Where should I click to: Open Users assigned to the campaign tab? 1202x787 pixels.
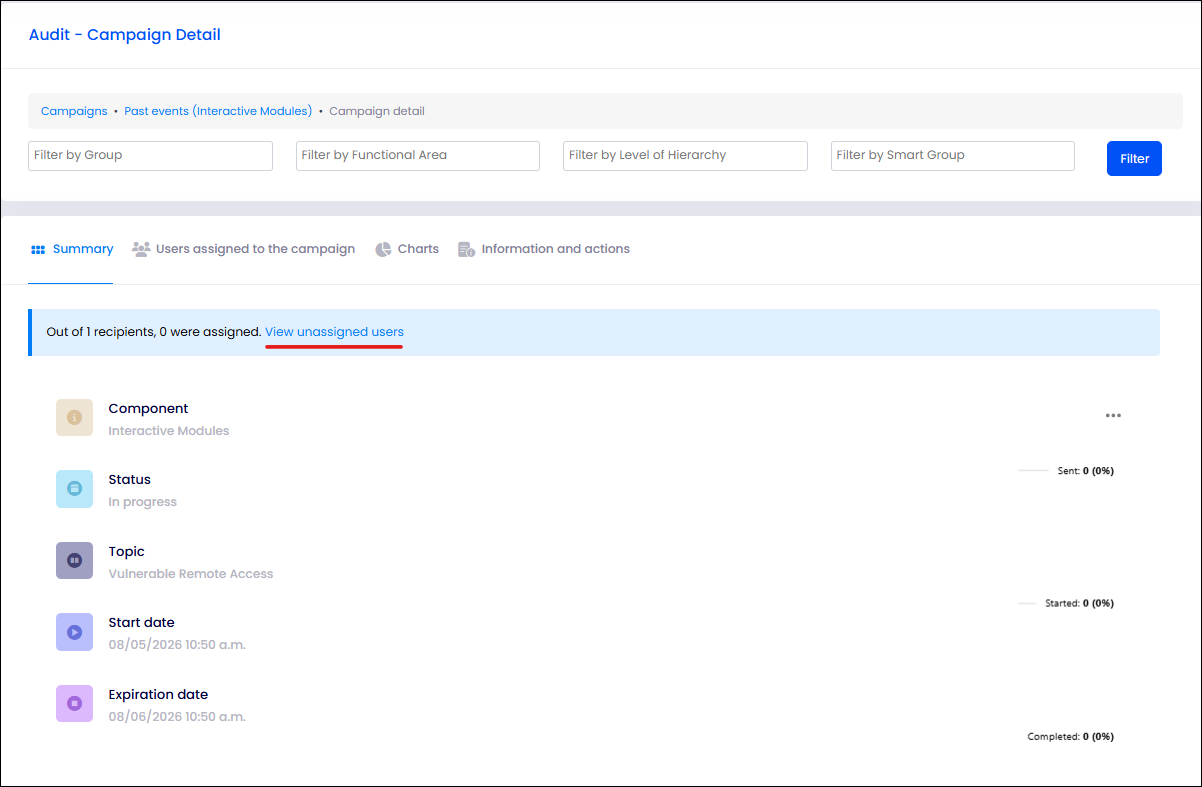(244, 249)
